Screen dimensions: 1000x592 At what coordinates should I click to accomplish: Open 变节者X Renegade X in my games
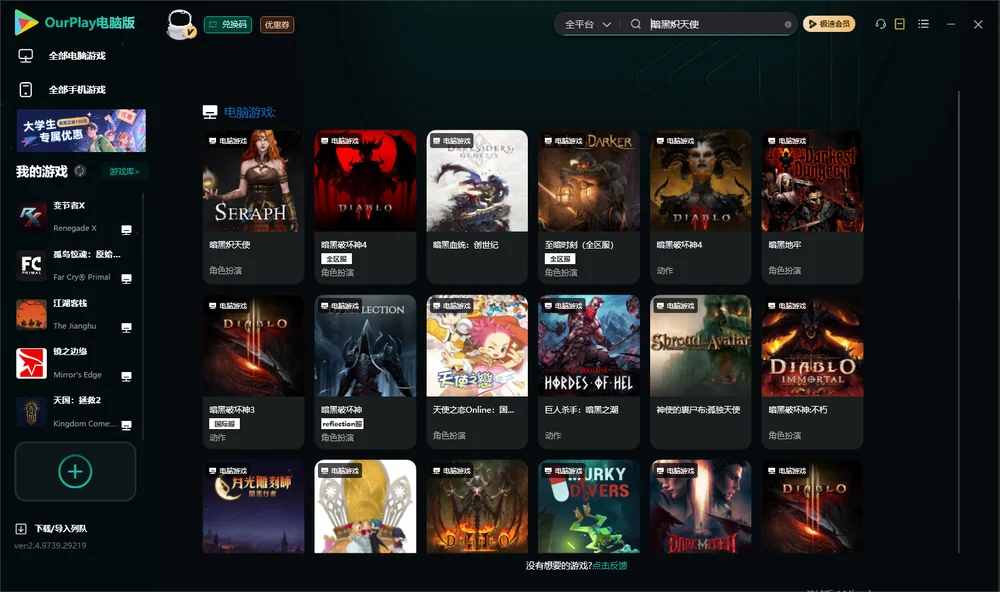coord(75,217)
